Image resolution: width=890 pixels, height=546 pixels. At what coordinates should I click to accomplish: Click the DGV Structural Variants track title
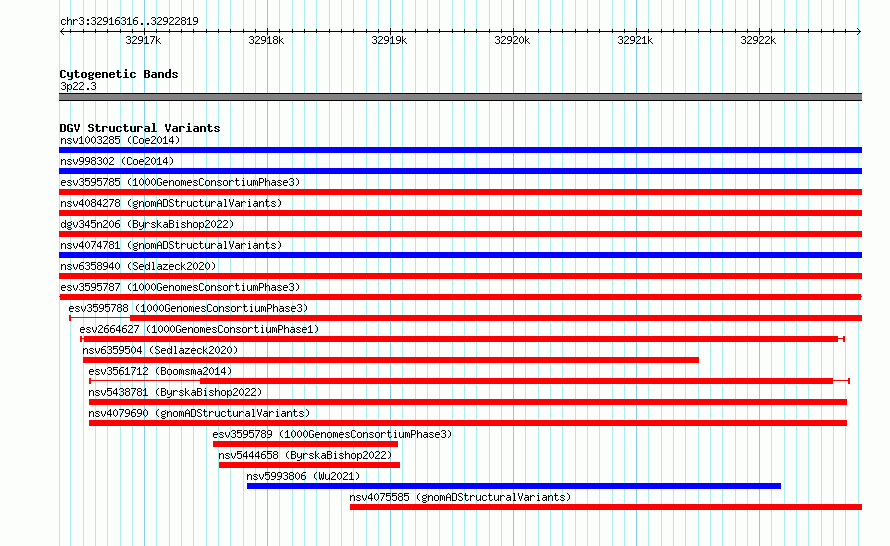point(140,128)
